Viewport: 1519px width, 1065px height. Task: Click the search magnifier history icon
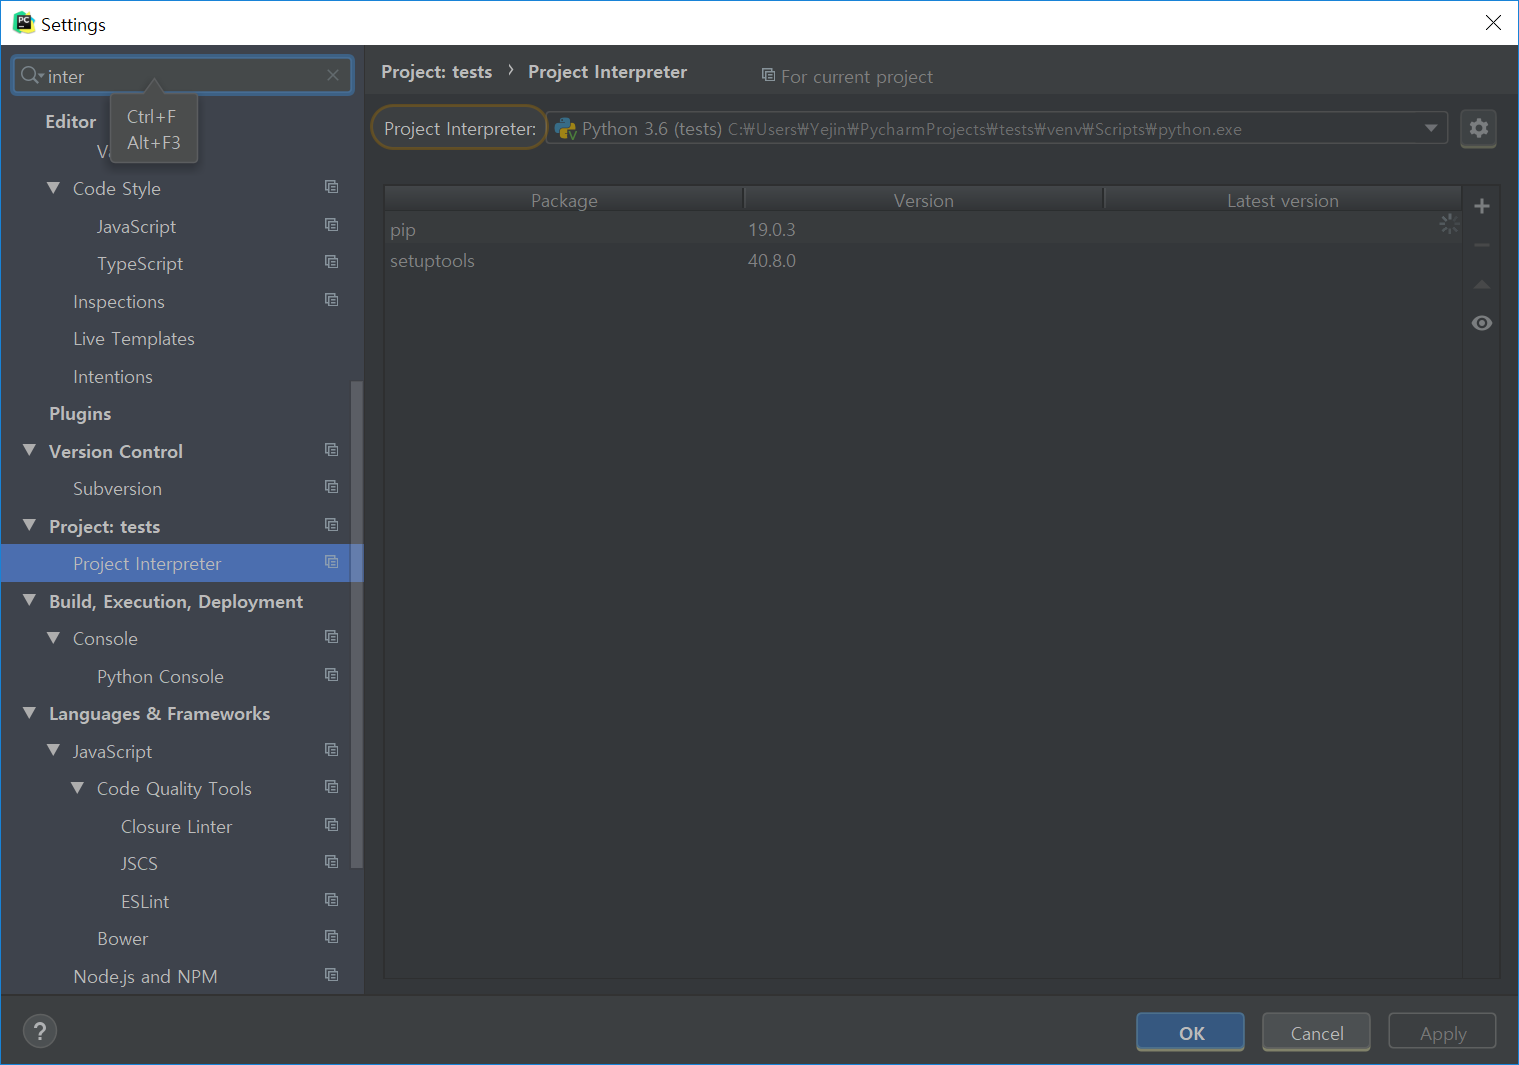31,75
